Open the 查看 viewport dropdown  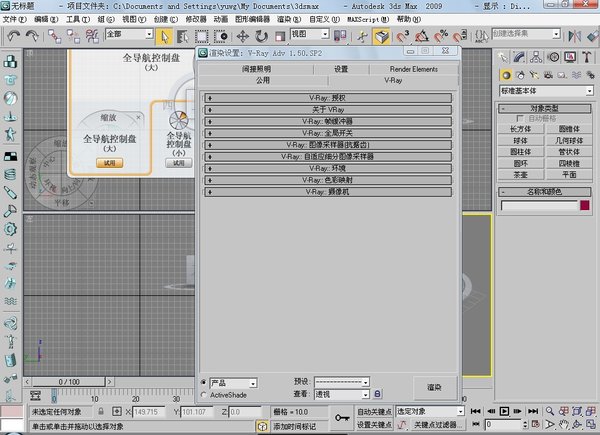(x=342, y=394)
